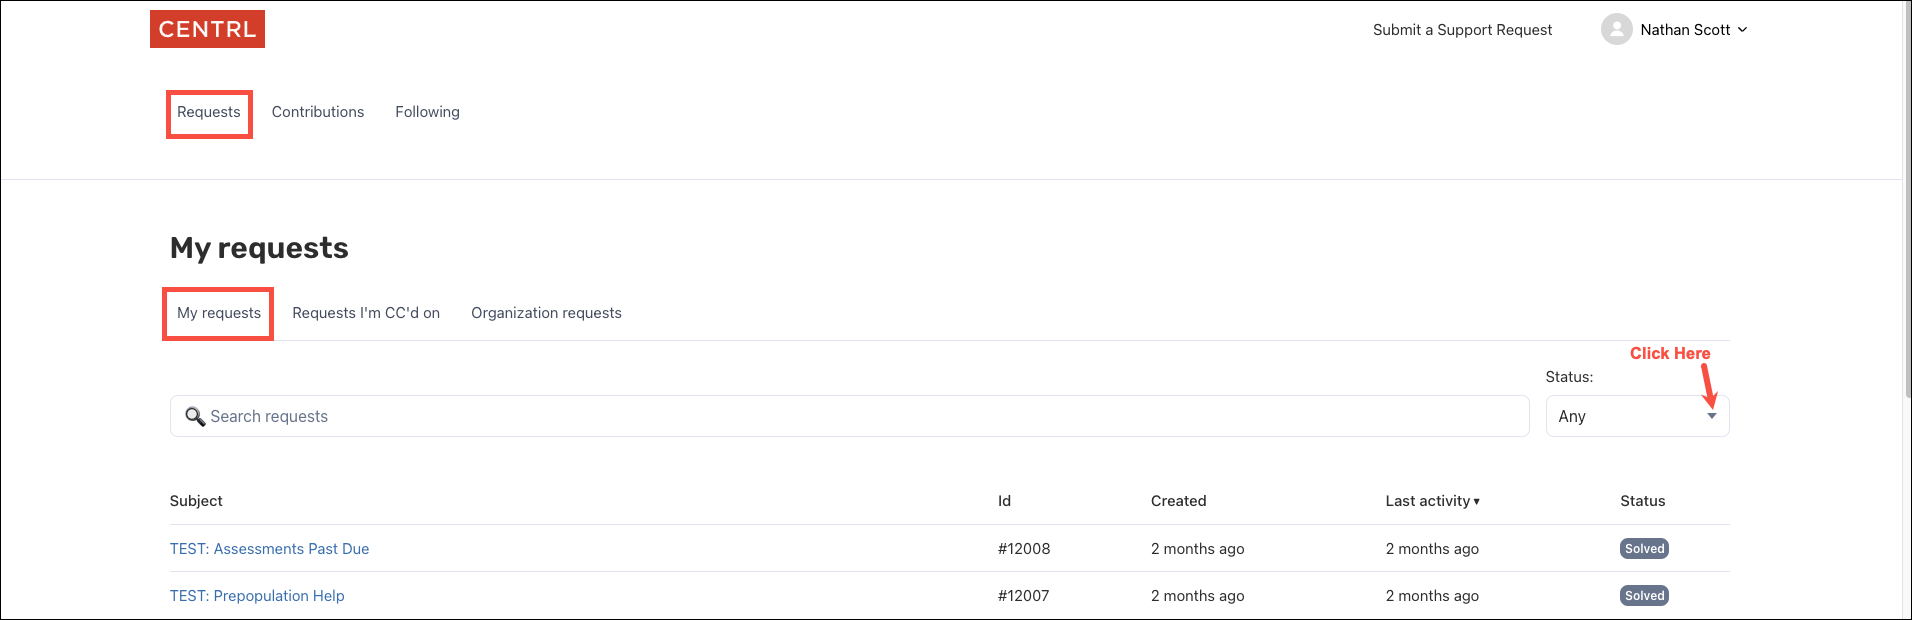
Task: Open the TEST: Prepopulation Help request
Action: 257,596
